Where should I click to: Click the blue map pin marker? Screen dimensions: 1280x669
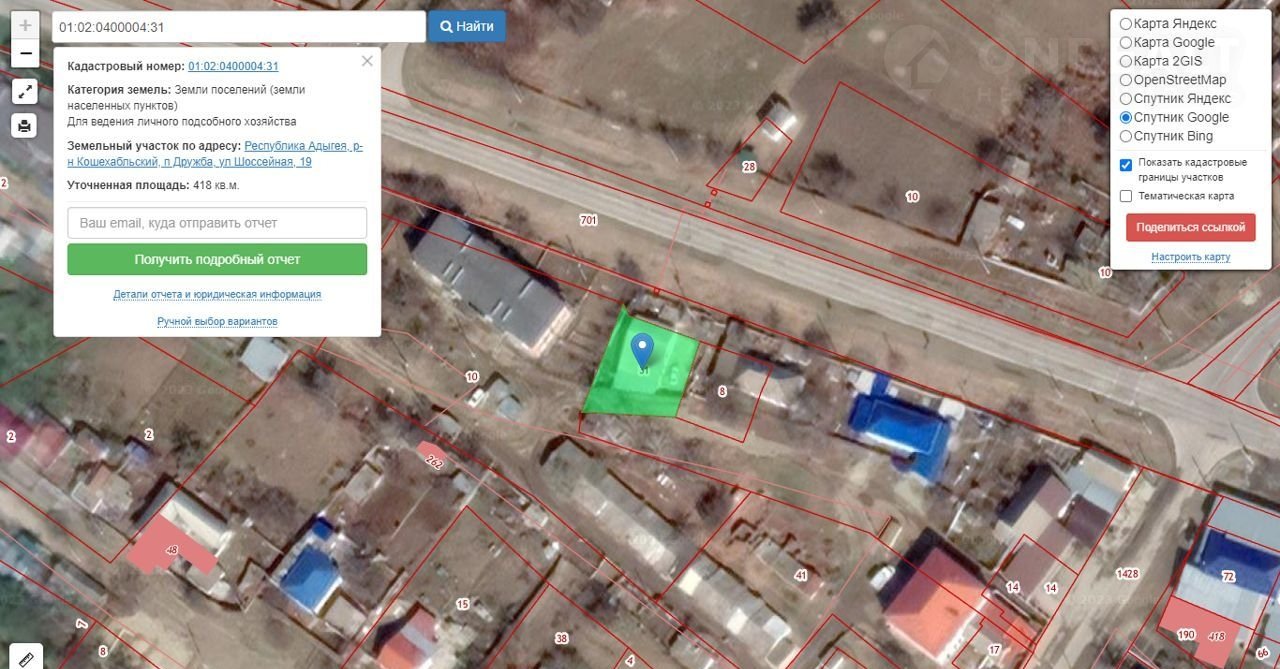(x=643, y=350)
